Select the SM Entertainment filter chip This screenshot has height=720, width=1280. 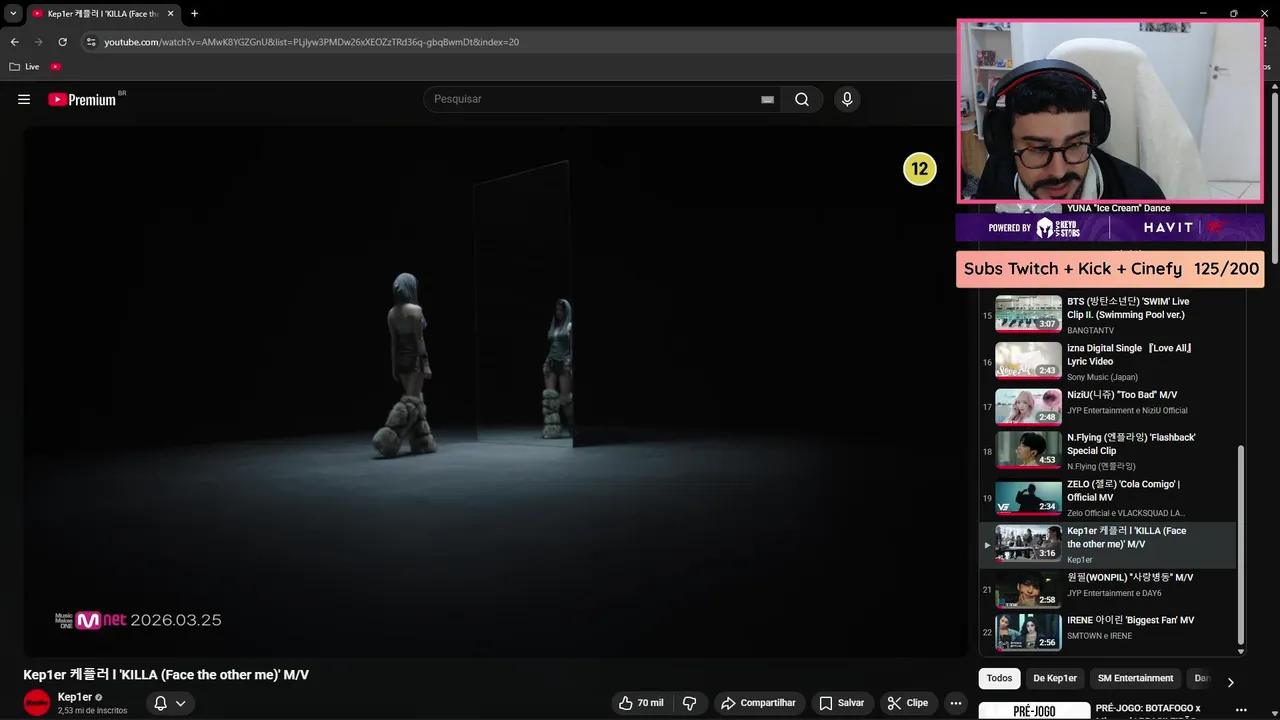pyautogui.click(x=1136, y=678)
